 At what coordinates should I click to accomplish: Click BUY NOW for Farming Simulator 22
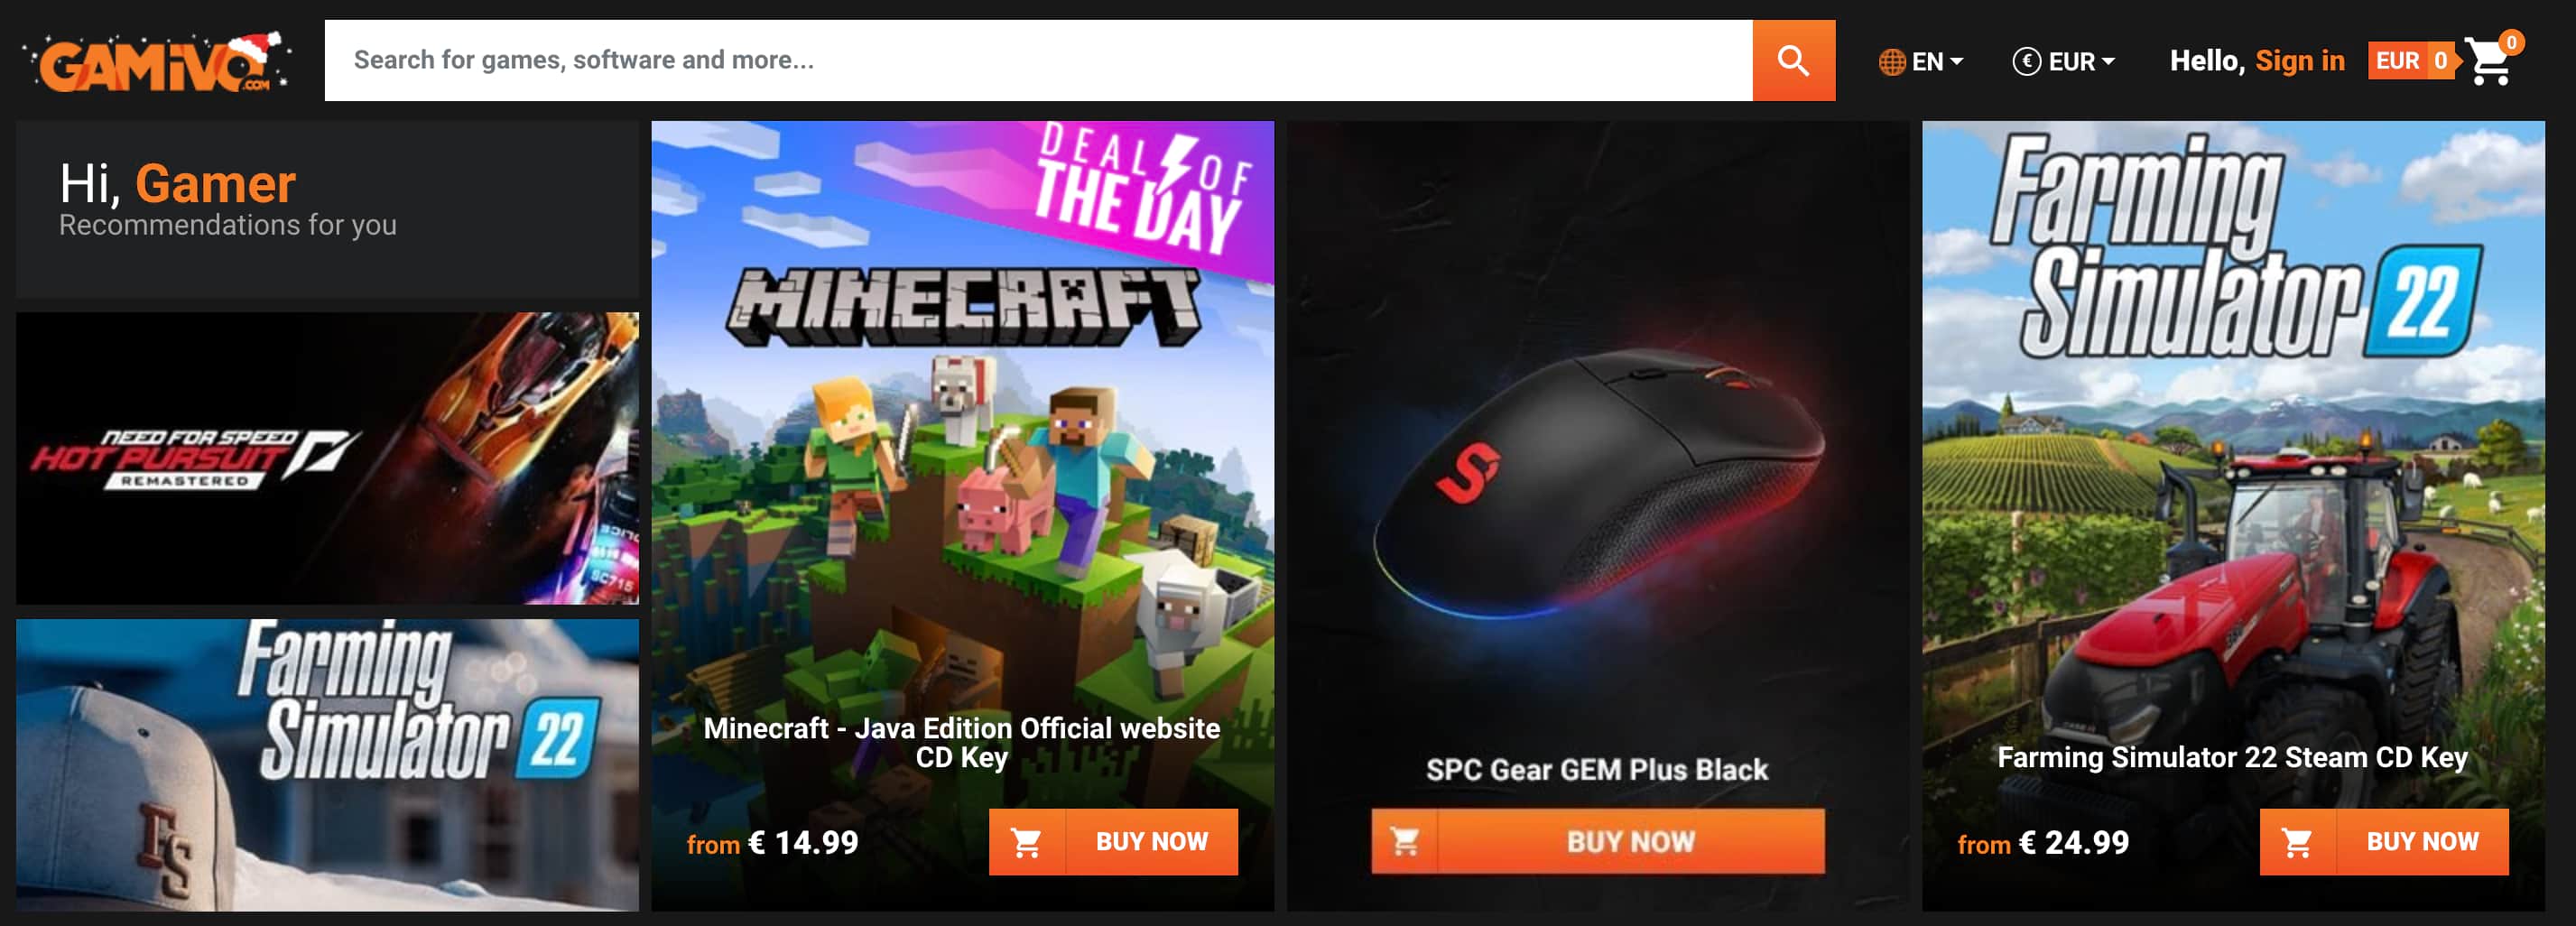(x=2422, y=842)
